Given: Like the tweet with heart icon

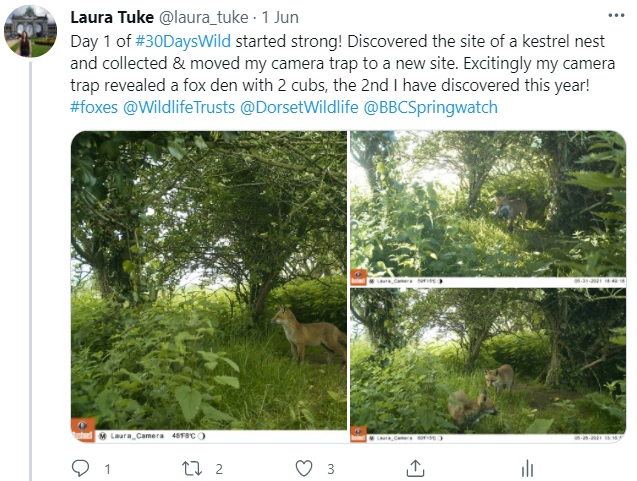Looking at the screenshot, I should [x=305, y=468].
